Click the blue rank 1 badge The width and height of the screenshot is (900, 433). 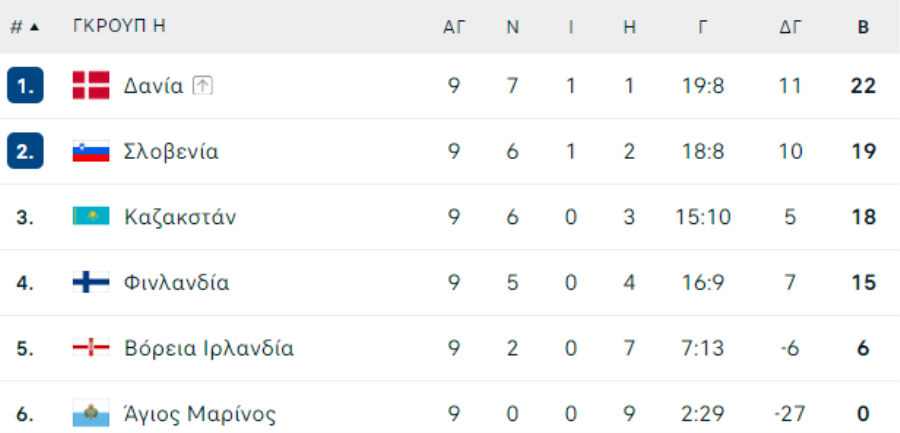coord(25,86)
